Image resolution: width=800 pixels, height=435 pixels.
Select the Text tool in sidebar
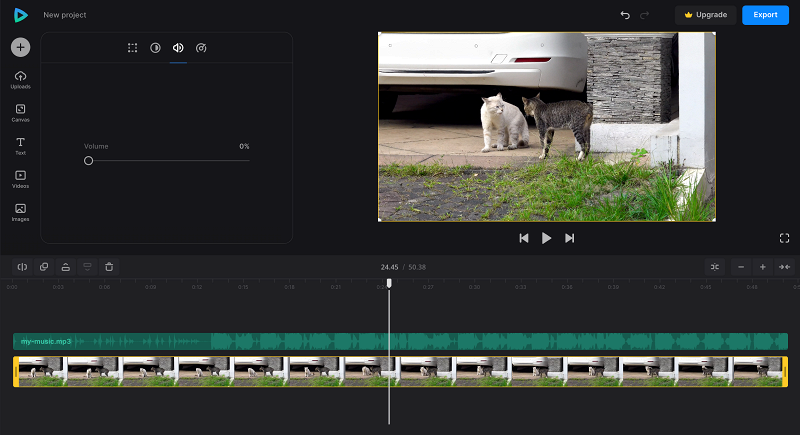20,146
